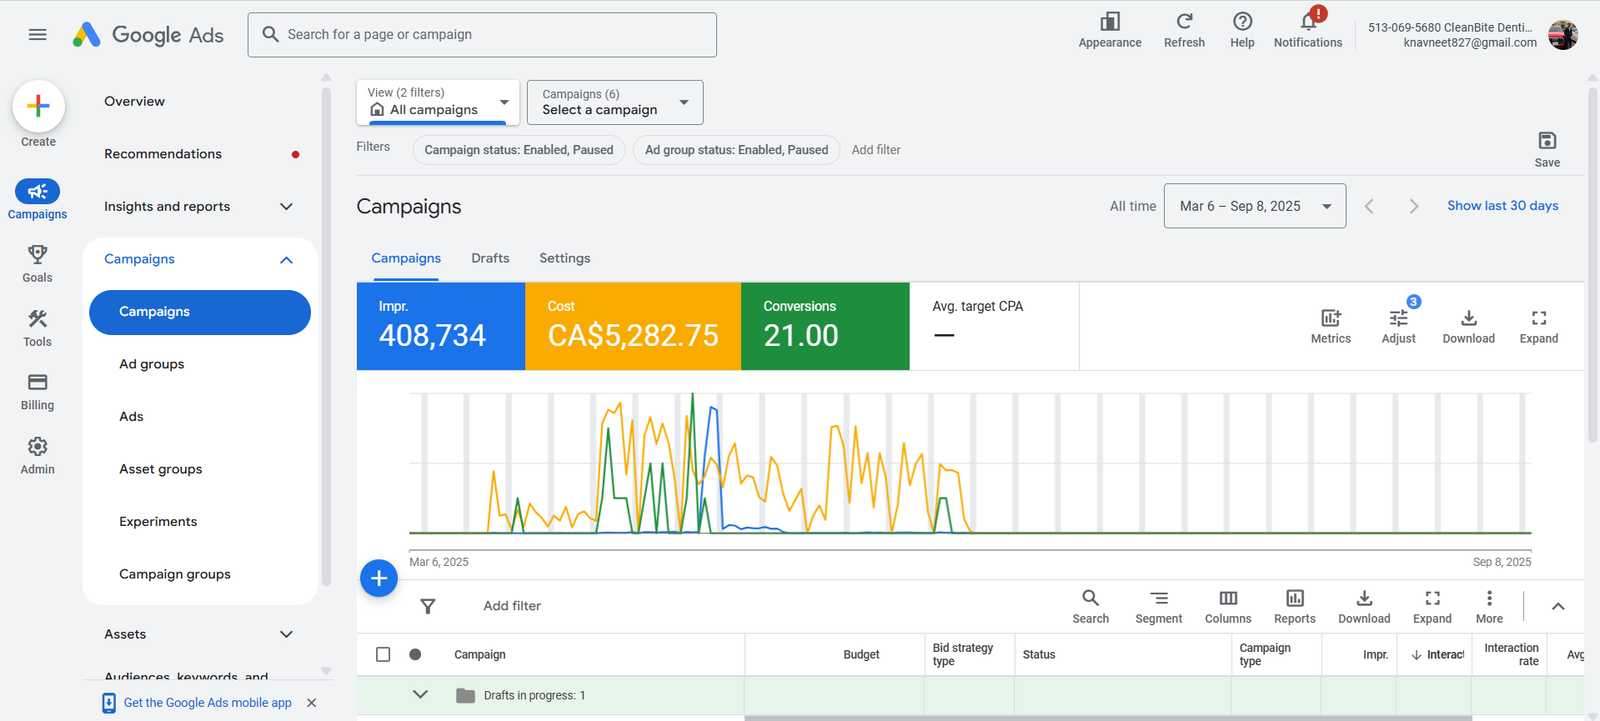Image resolution: width=1600 pixels, height=721 pixels.
Task: Open Tools in the left rail
Action: click(37, 320)
